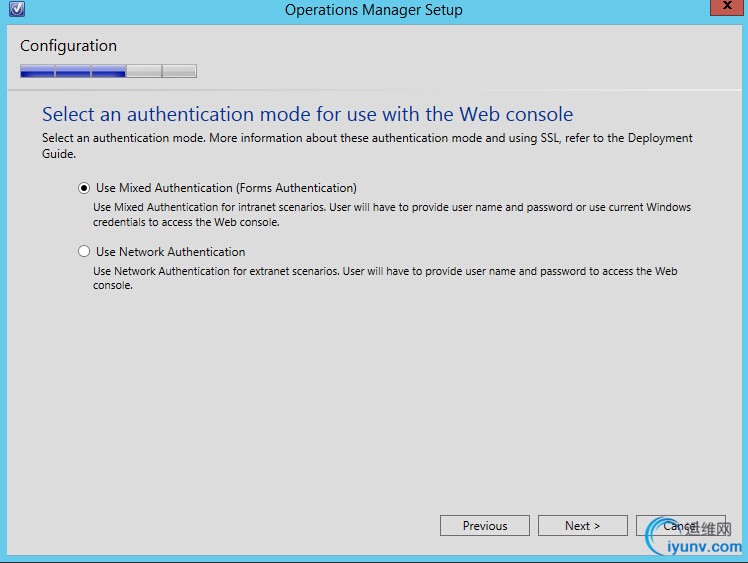
Task: Click the Operations Manager Setup window title
Action: [x=374, y=10]
